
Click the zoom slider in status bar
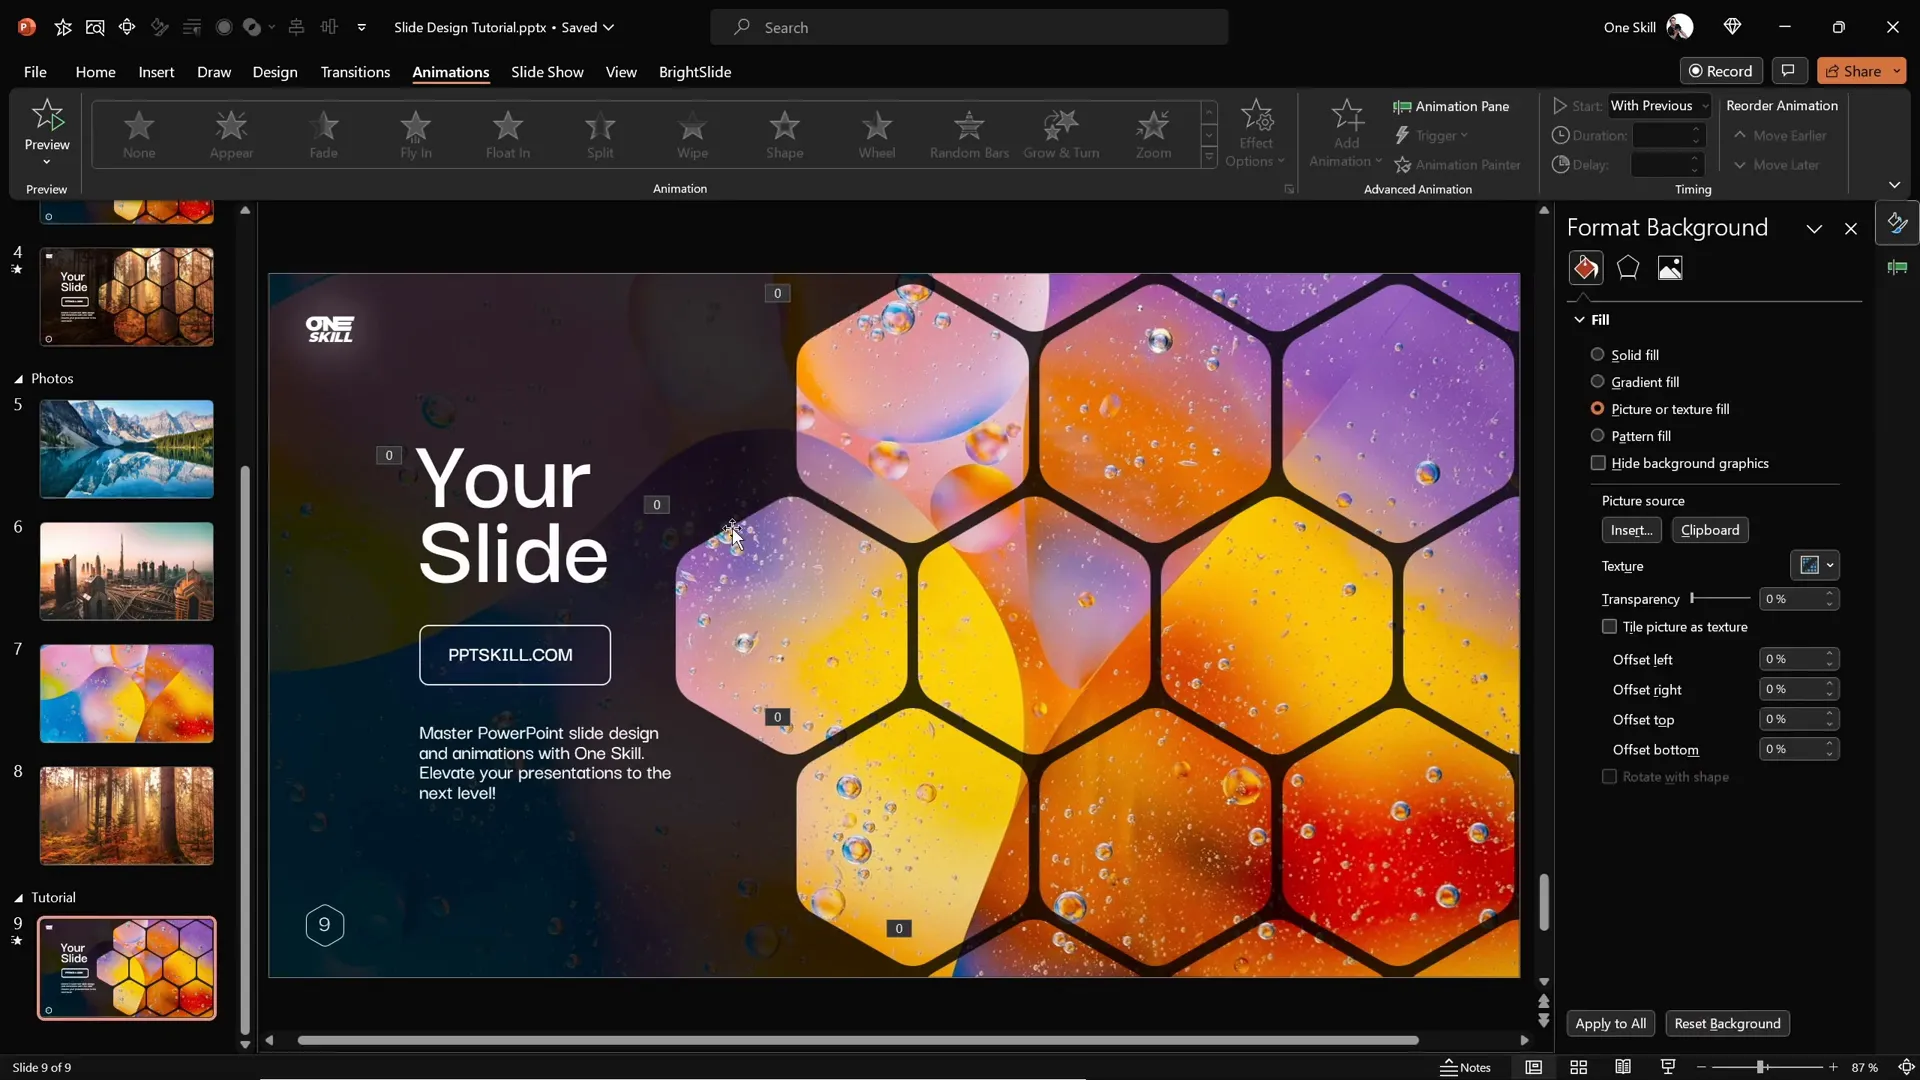coord(1766,1067)
